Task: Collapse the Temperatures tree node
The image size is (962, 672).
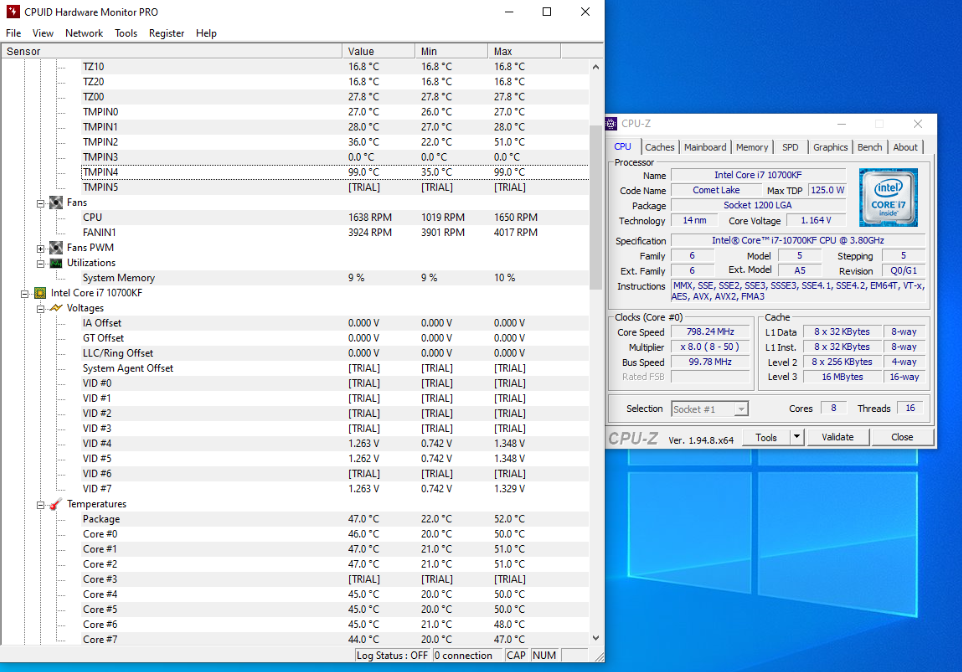Action: (x=40, y=505)
